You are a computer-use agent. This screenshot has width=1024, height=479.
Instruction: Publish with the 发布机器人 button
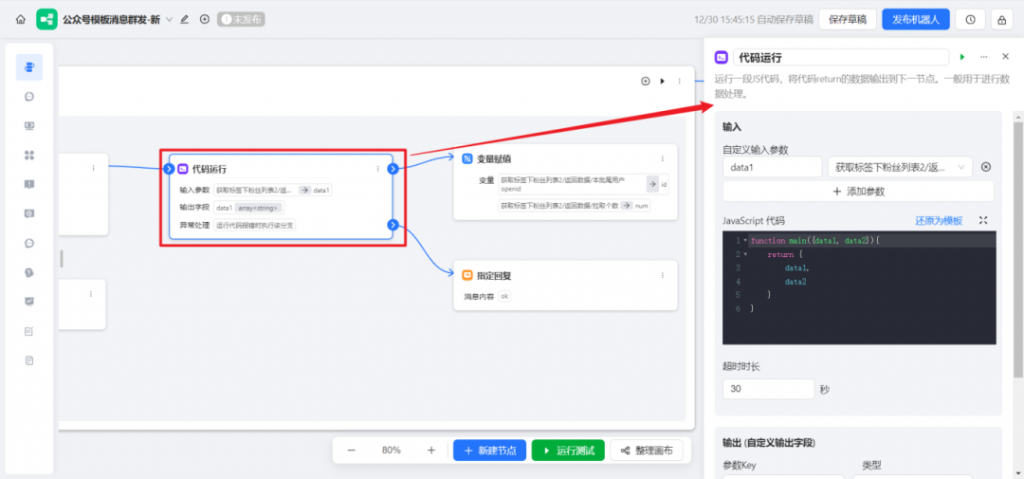(x=916, y=20)
